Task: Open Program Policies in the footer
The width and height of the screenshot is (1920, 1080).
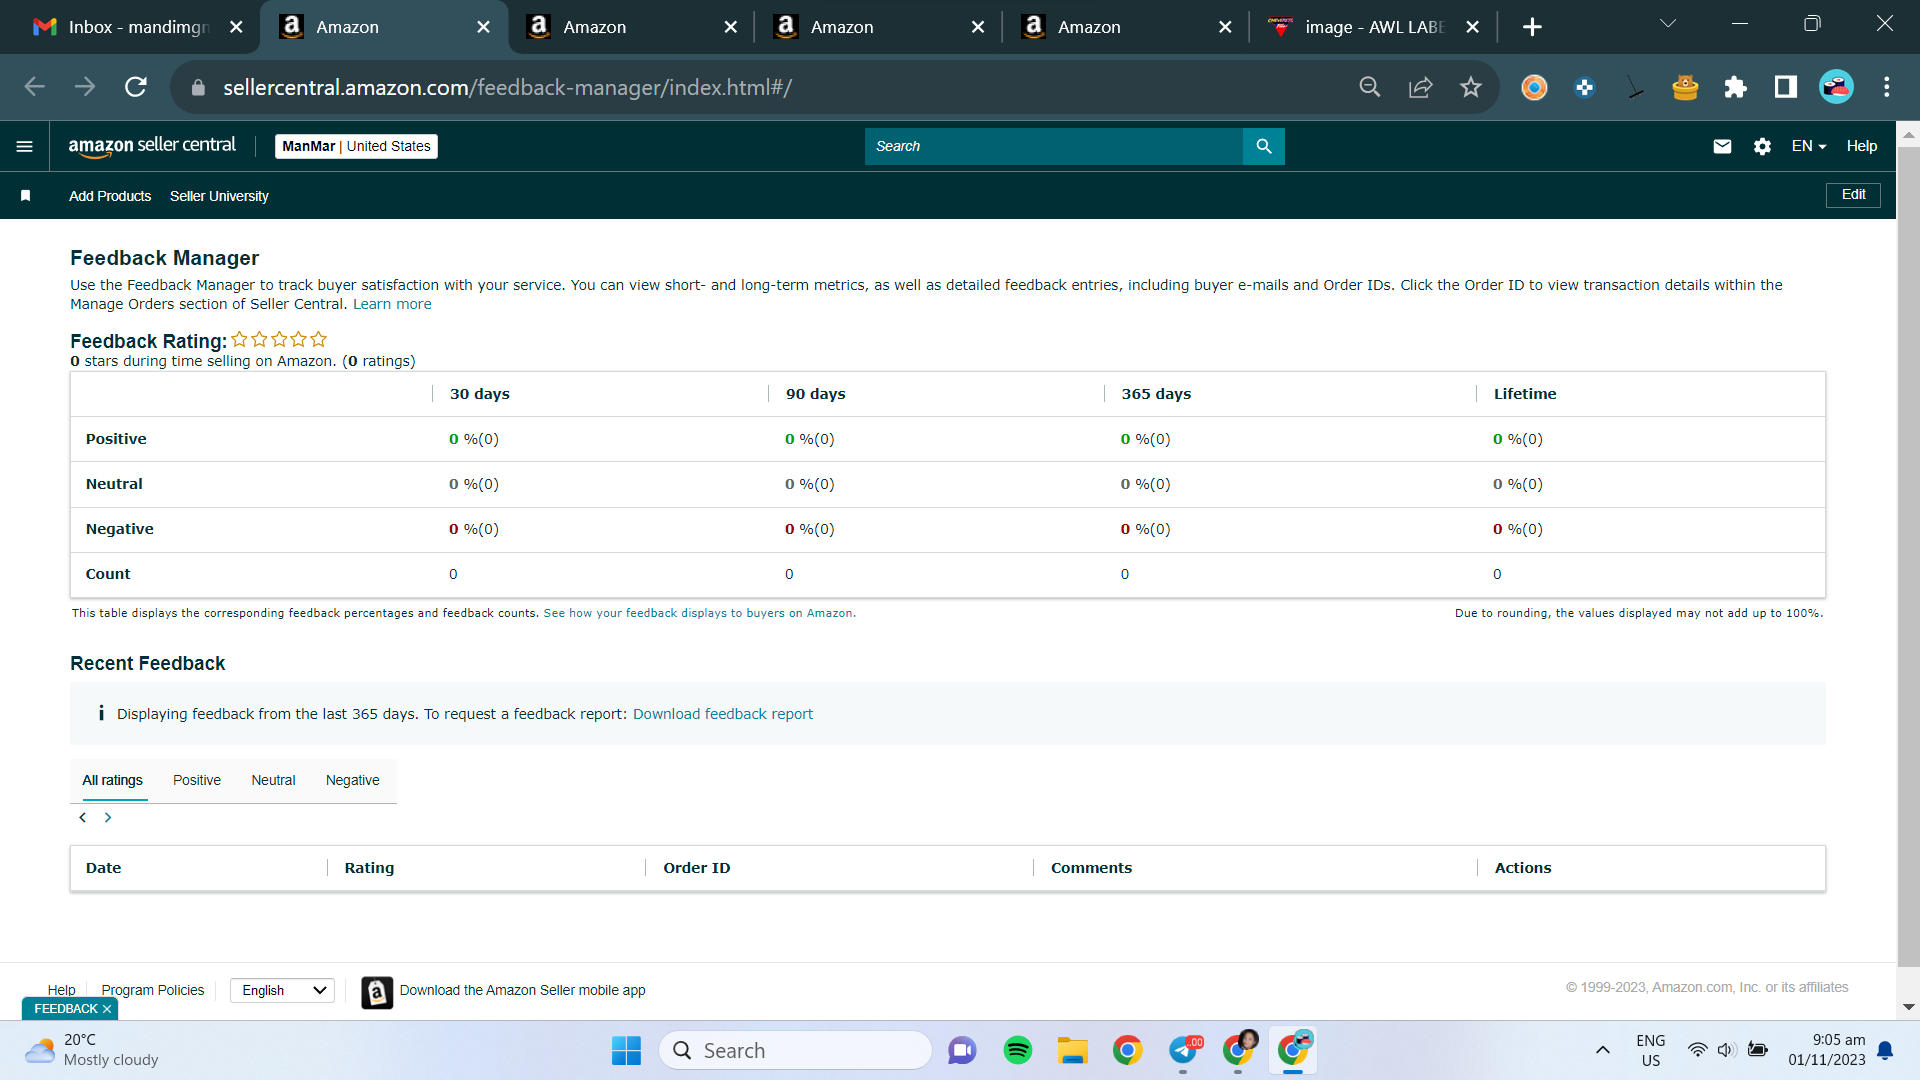Action: click(x=152, y=990)
